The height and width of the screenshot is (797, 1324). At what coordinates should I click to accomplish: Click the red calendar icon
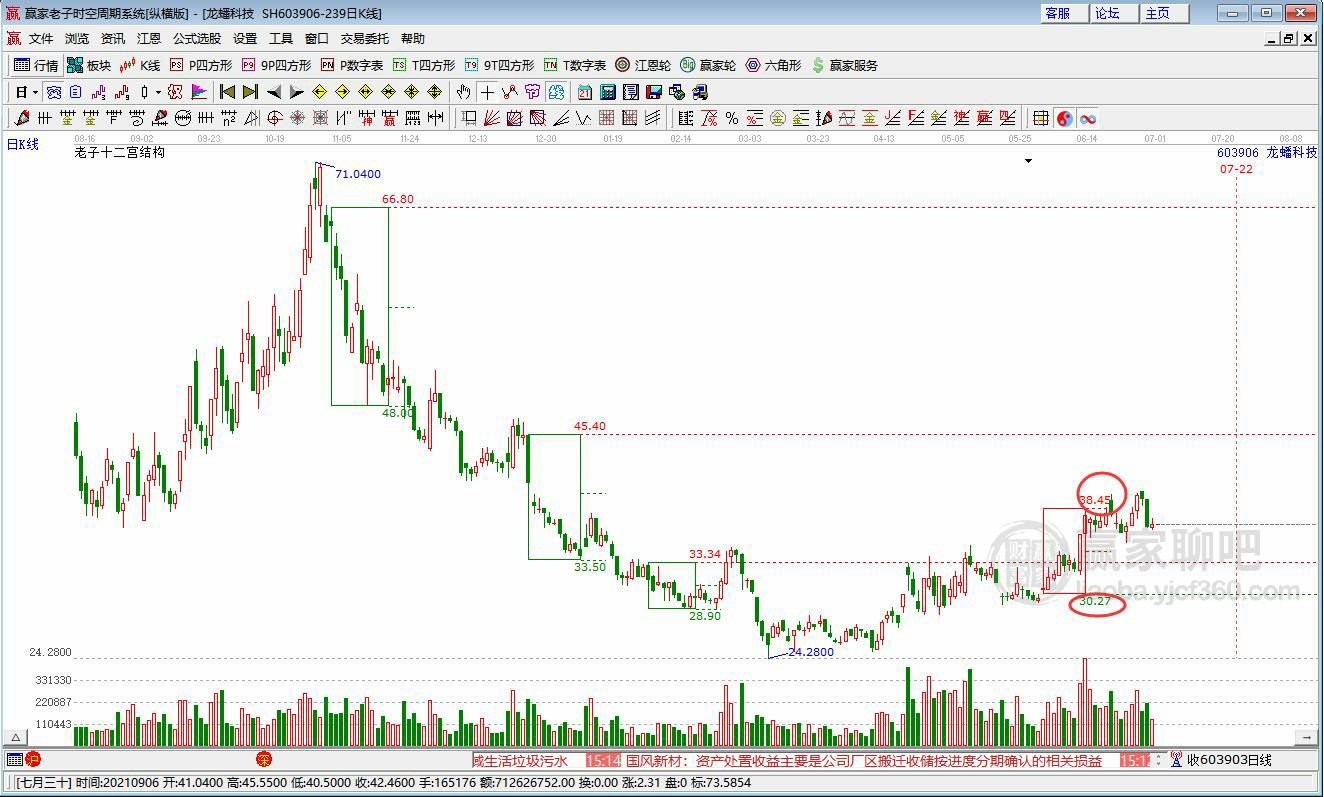(x=585, y=92)
